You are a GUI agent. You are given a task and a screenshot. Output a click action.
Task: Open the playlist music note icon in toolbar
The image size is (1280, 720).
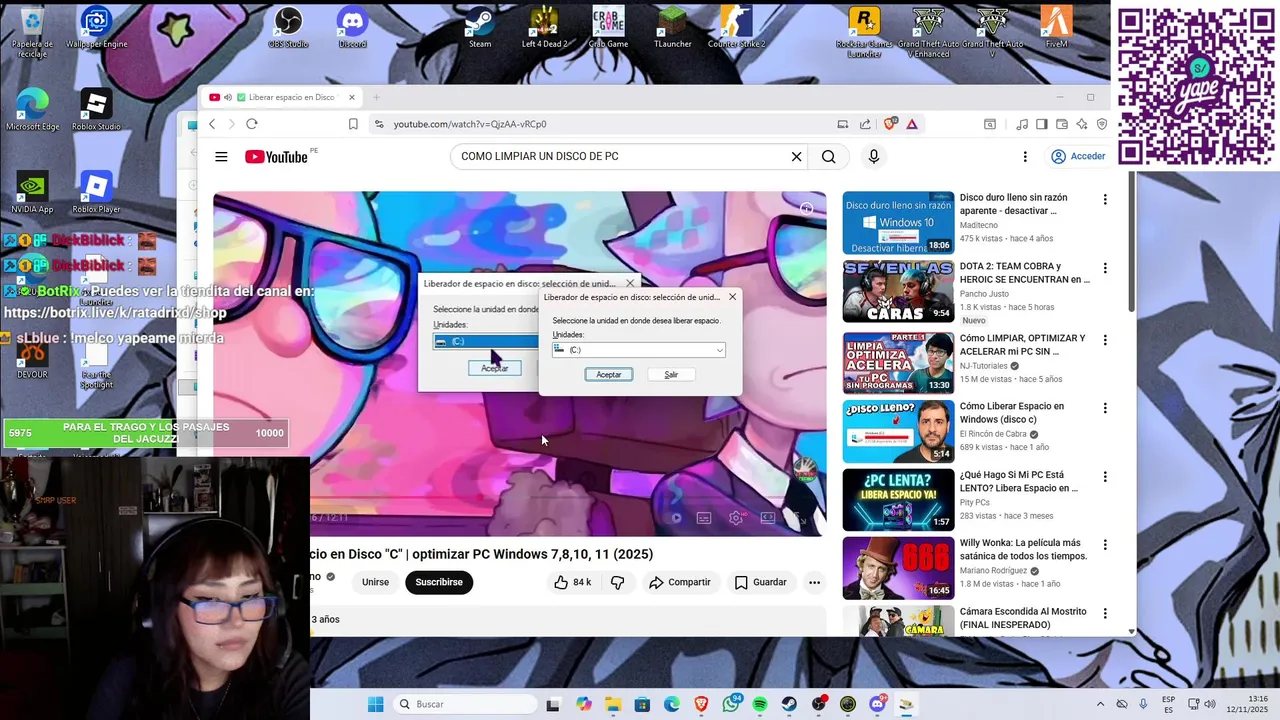coord(1021,124)
